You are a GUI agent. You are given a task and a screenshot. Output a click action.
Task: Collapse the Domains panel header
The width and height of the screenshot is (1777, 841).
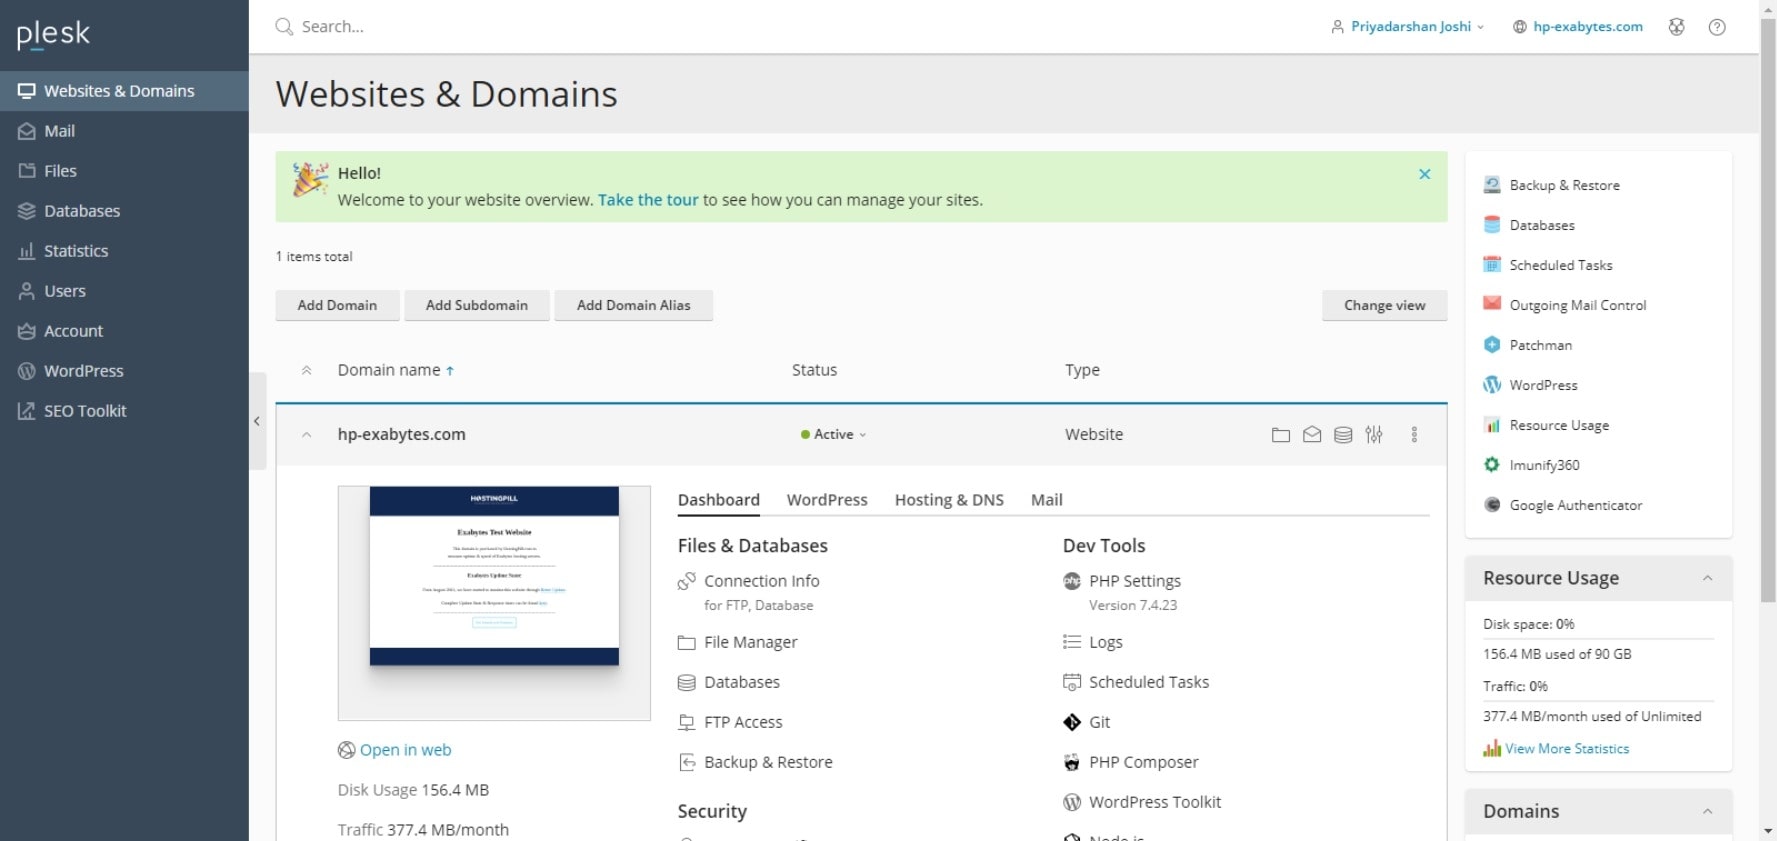(1708, 811)
